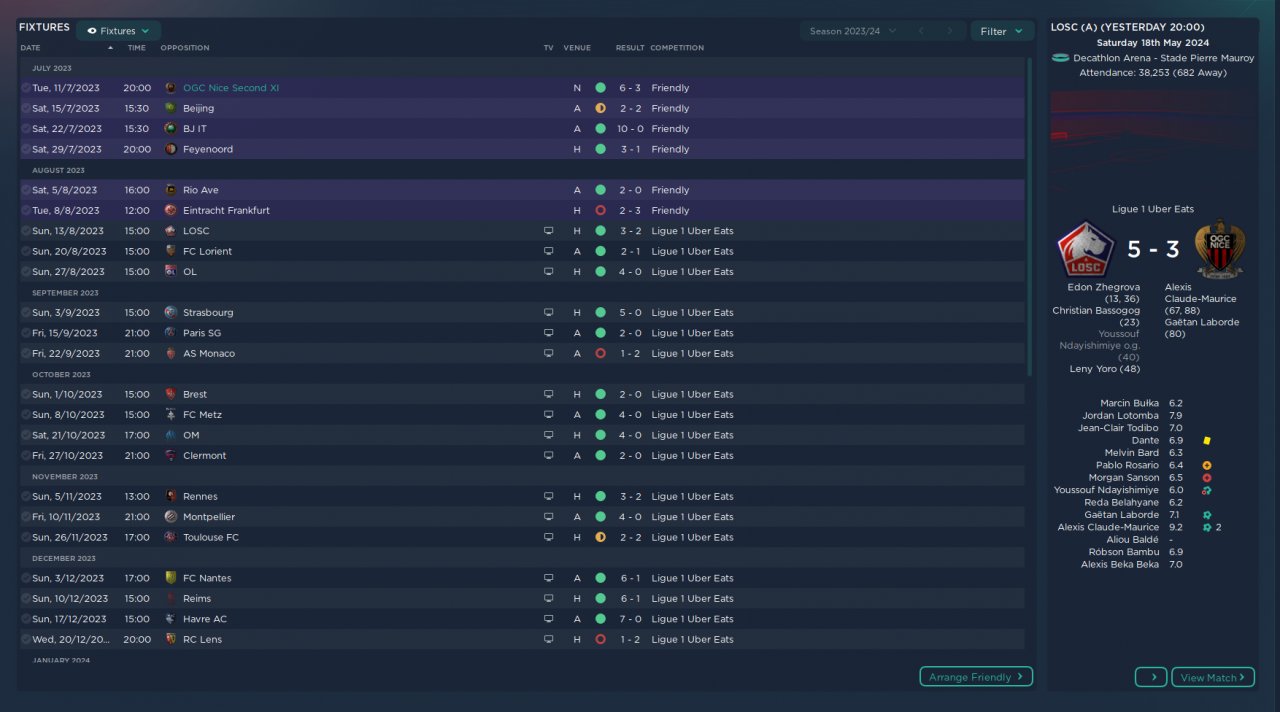Click Dante's yellow card icon

[x=1207, y=440]
